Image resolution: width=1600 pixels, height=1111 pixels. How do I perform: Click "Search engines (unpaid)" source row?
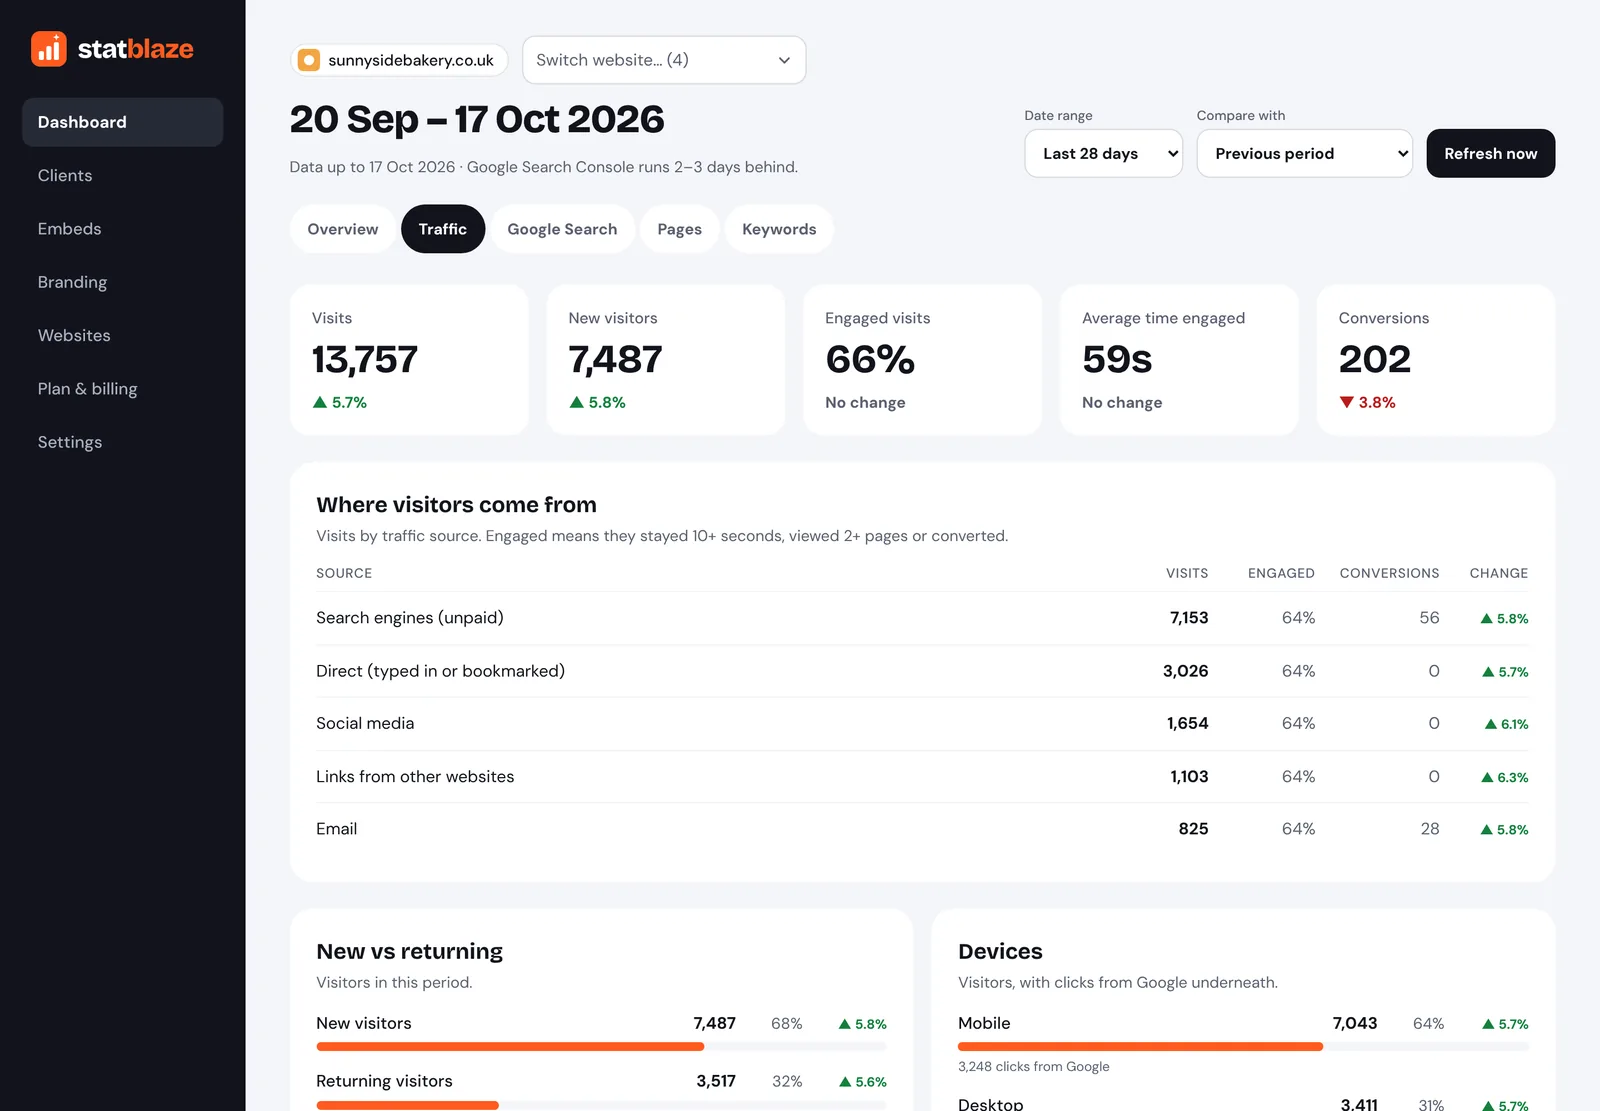[922, 618]
